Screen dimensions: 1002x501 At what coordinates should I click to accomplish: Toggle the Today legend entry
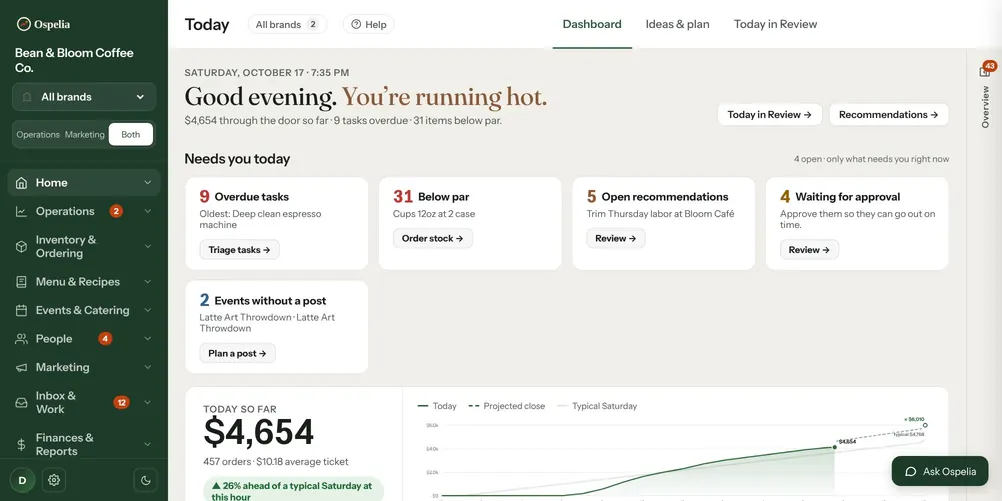[437, 406]
